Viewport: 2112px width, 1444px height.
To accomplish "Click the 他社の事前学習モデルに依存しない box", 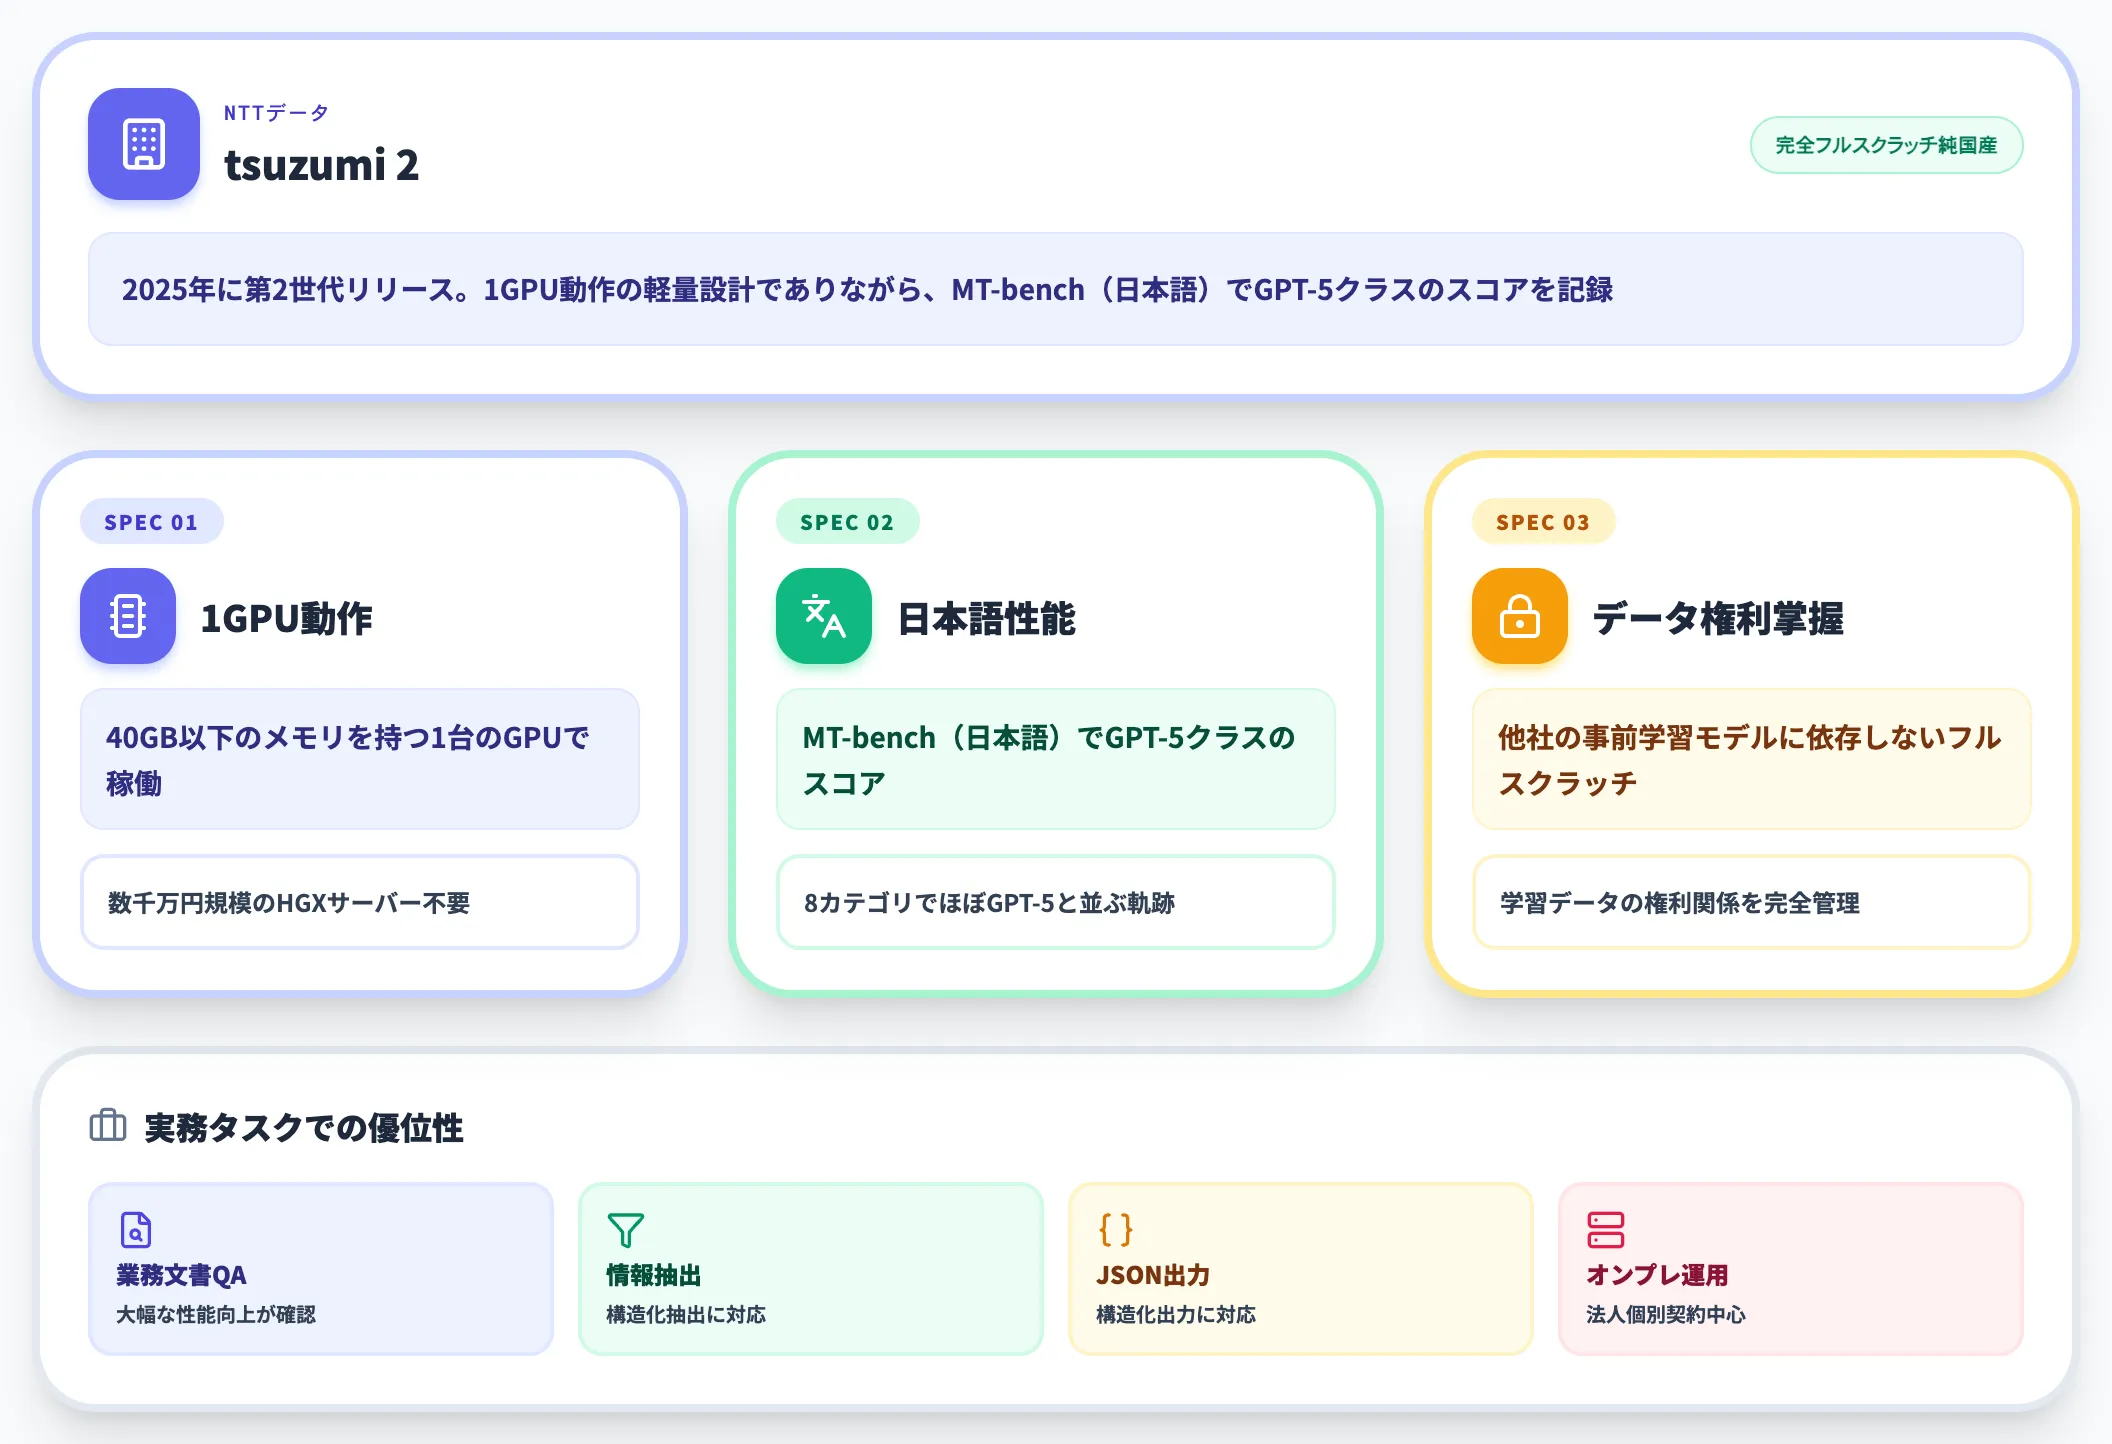I will 1752,759.
